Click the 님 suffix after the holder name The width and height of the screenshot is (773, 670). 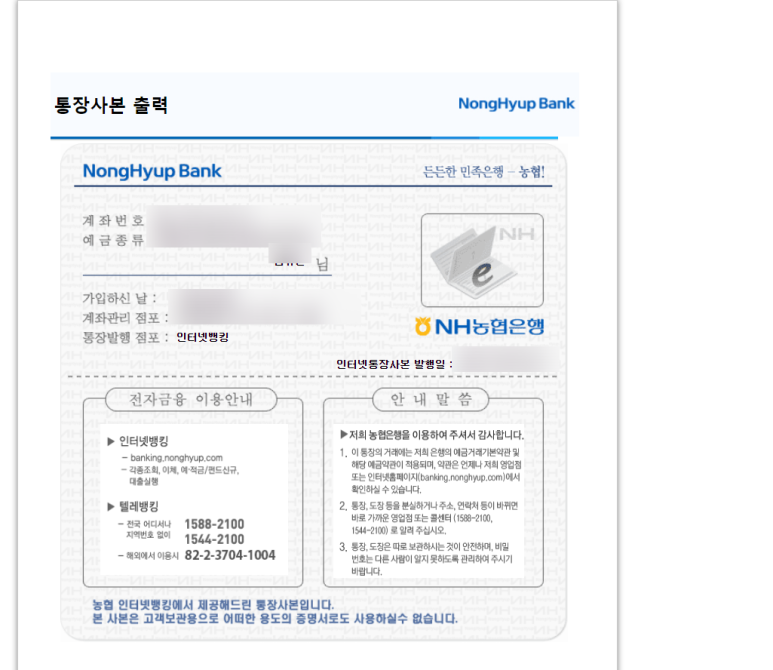click(x=322, y=265)
